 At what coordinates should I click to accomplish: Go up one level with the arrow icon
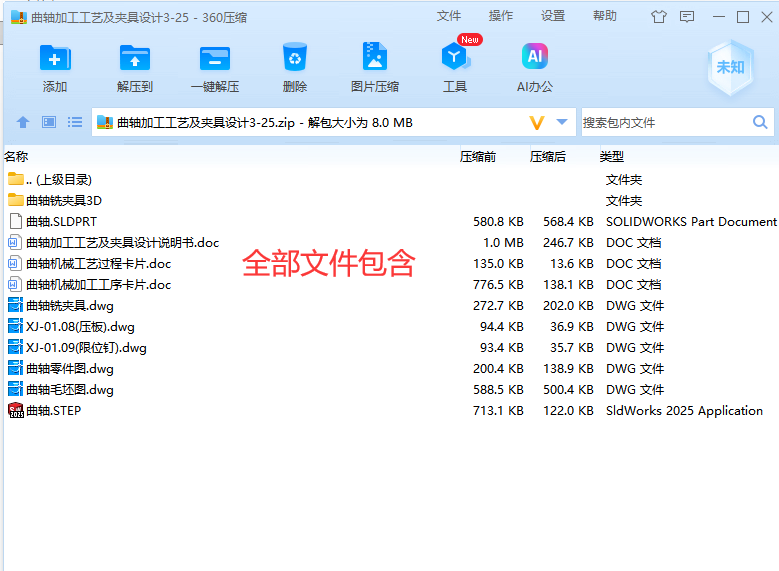click(23, 122)
